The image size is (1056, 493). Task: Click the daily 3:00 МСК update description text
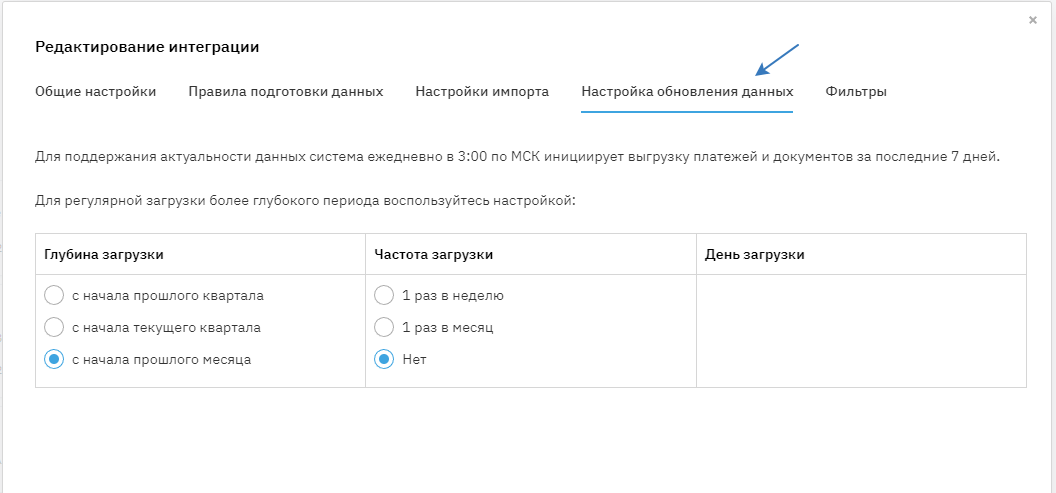click(517, 157)
